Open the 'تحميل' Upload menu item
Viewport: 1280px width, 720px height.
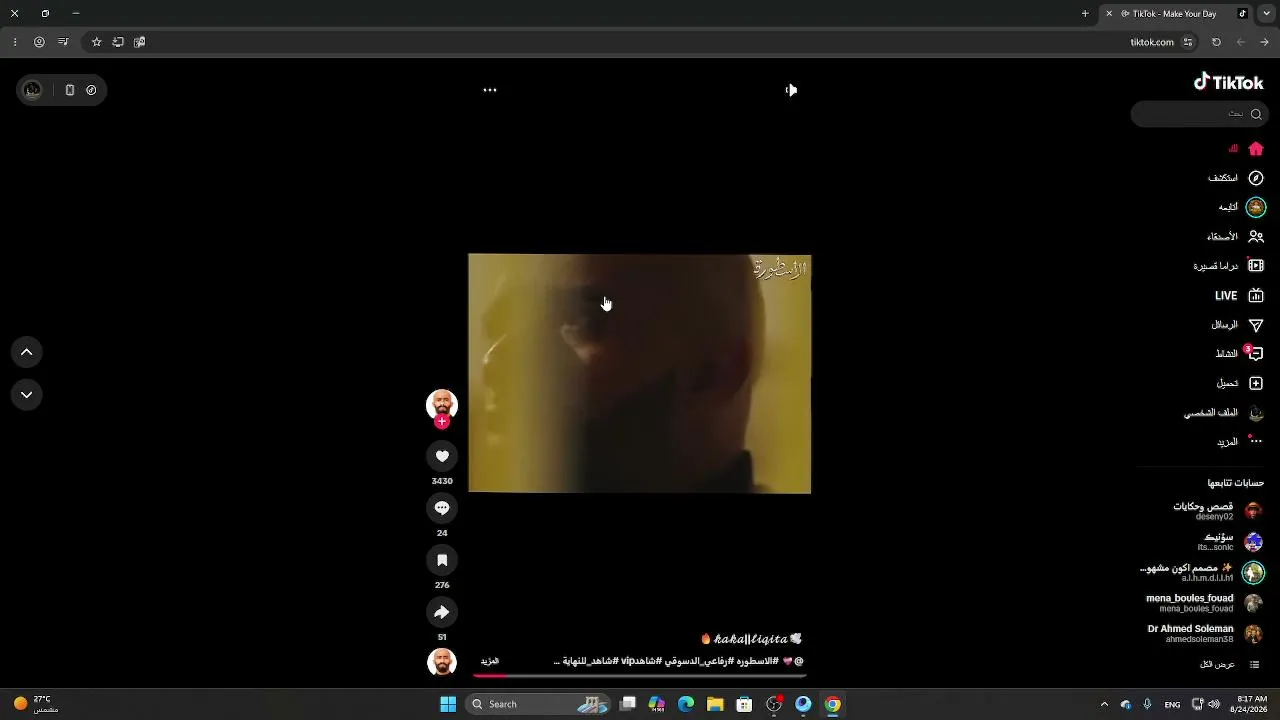point(1228,383)
